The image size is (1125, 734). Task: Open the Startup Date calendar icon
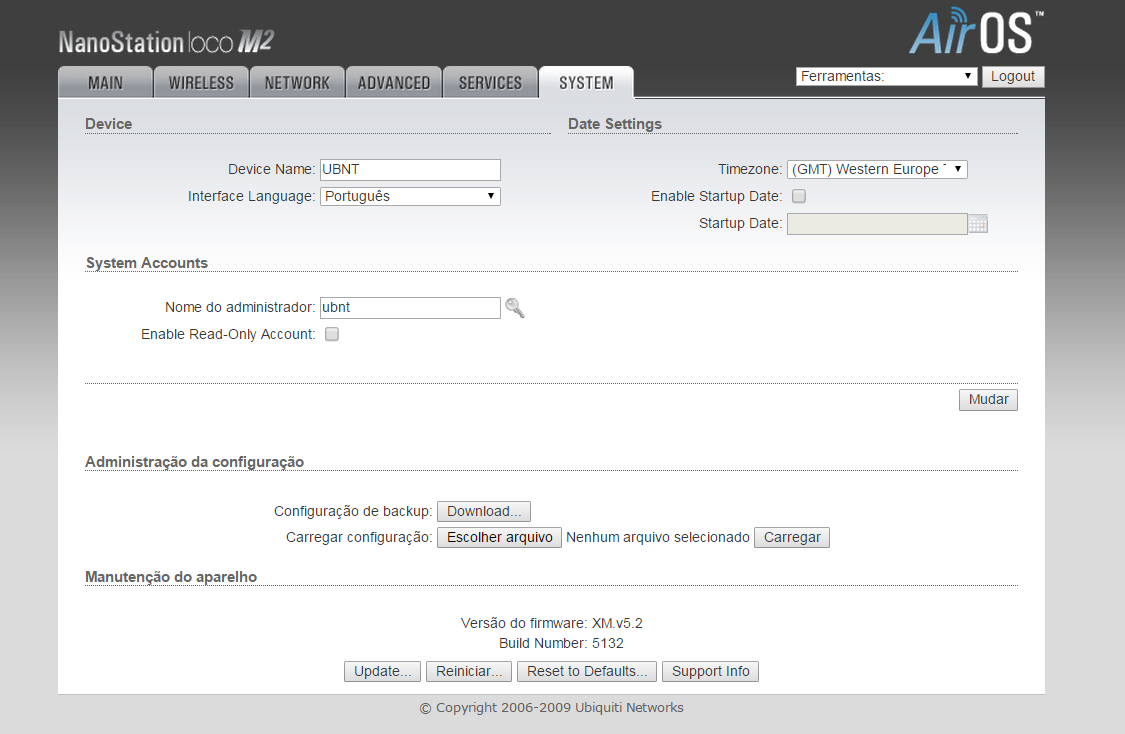978,224
